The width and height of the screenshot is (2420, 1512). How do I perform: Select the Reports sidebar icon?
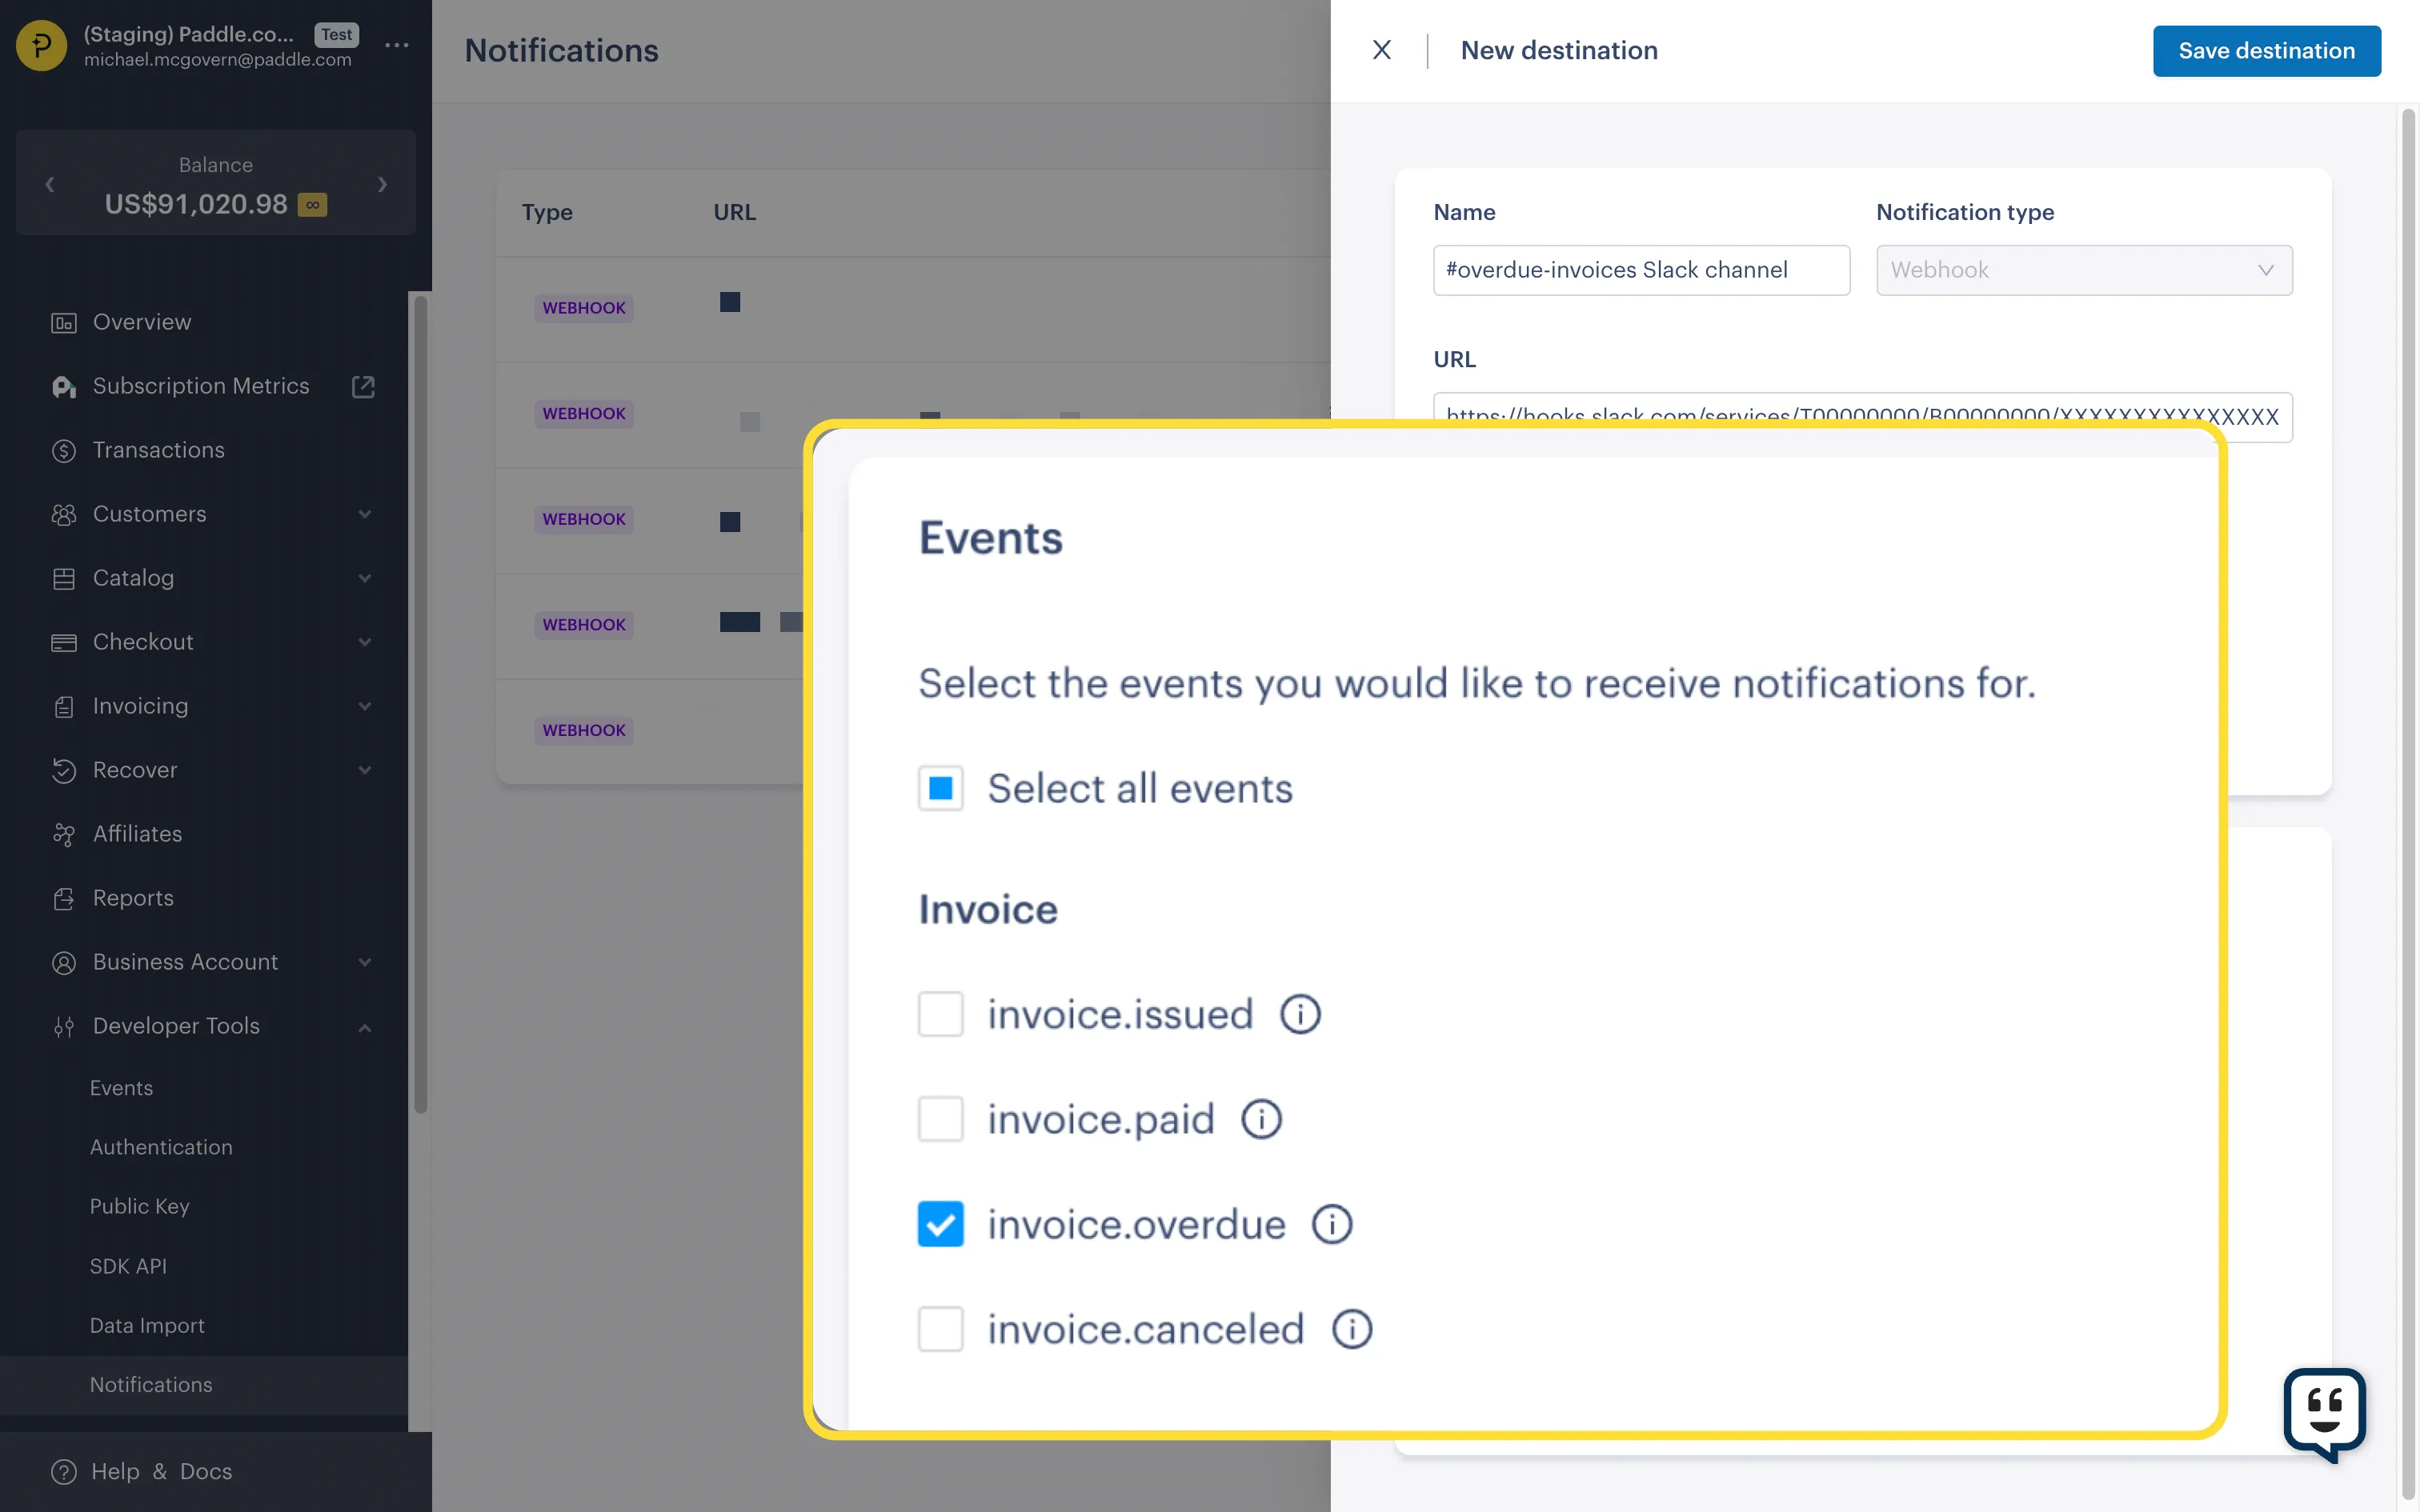click(63, 898)
